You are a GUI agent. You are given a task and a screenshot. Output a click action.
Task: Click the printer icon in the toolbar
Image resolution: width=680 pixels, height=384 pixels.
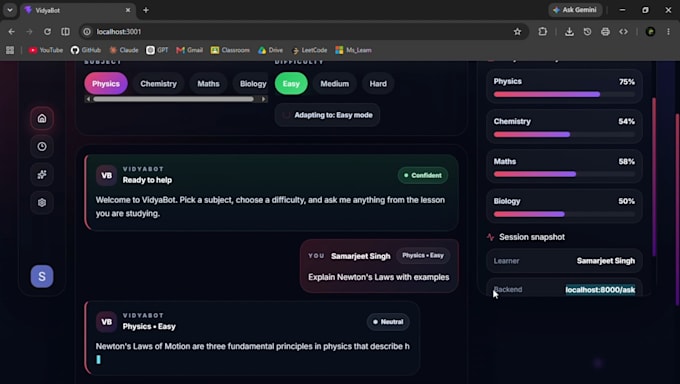click(605, 32)
